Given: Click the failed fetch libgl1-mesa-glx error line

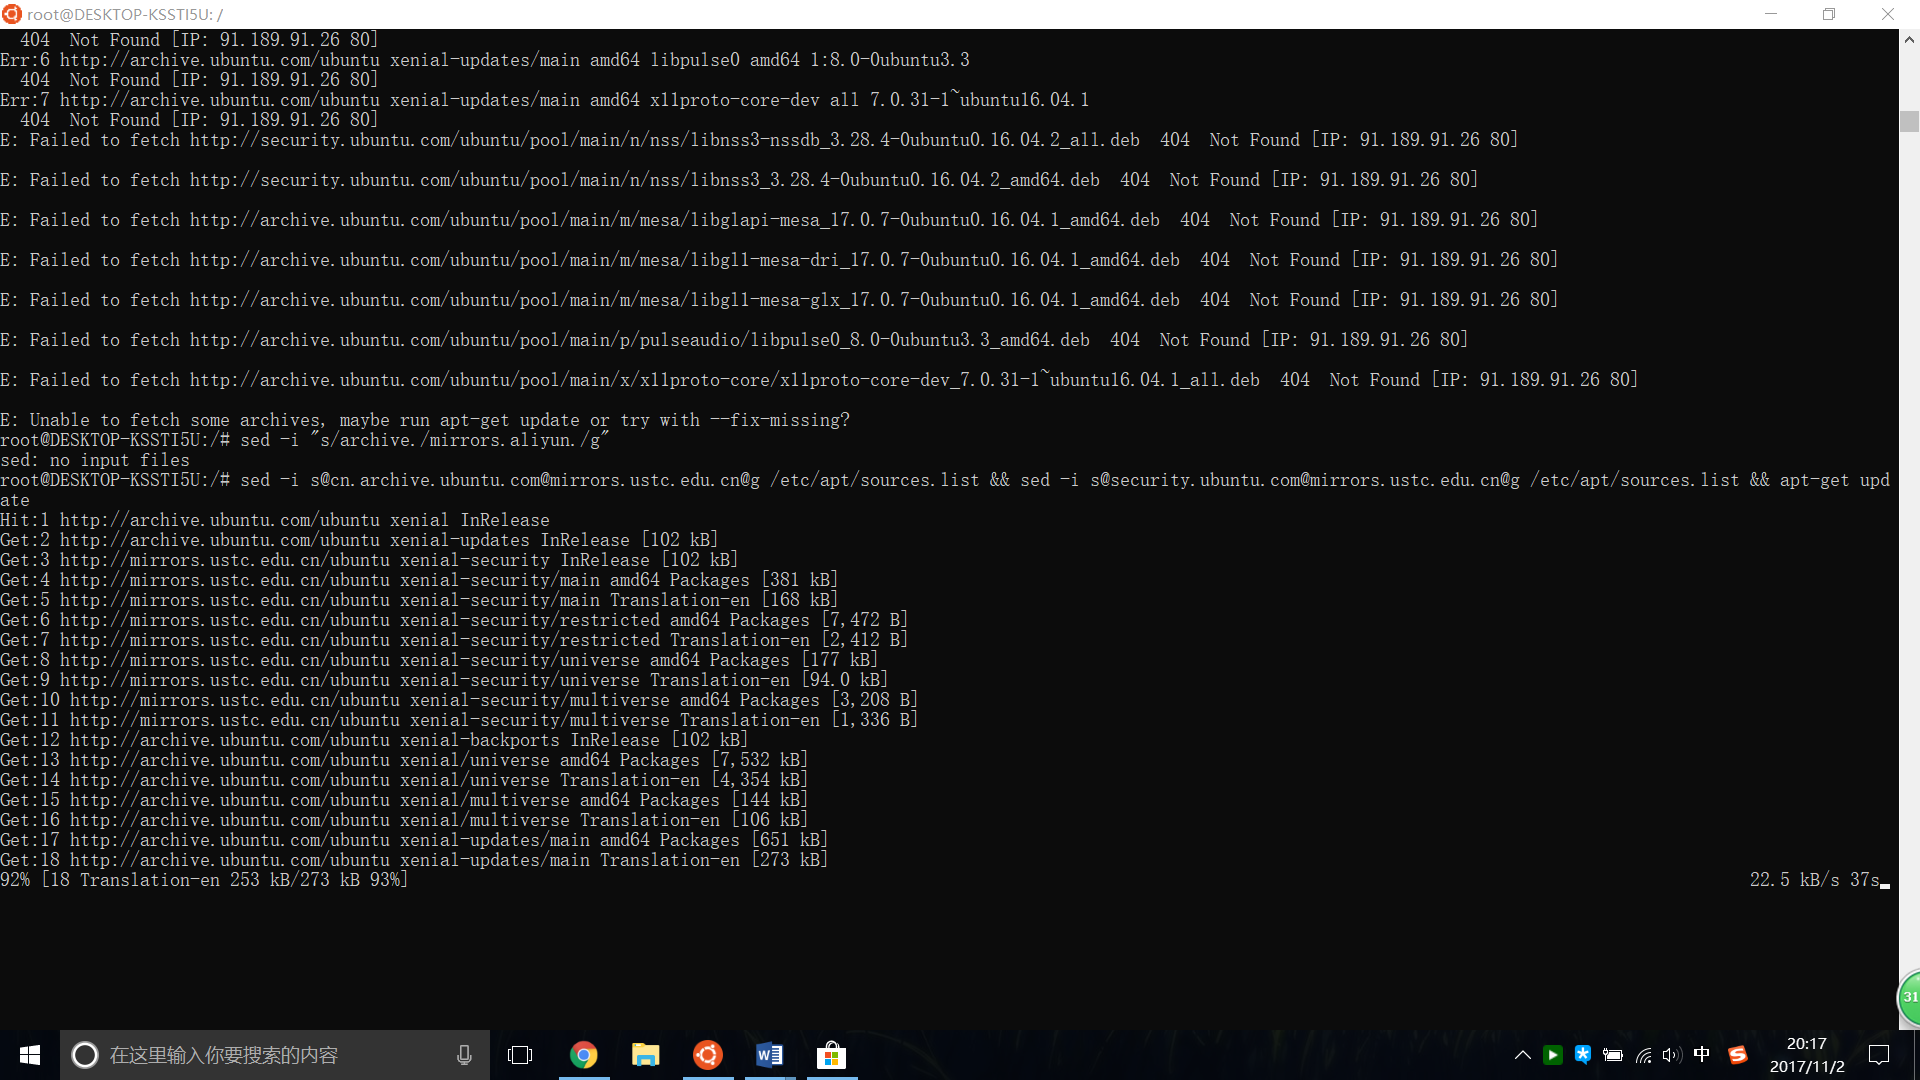Looking at the screenshot, I should [779, 300].
